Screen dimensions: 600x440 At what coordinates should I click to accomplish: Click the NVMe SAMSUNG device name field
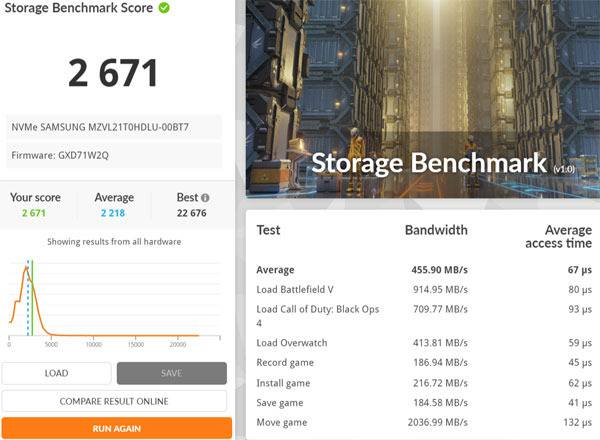(x=116, y=127)
